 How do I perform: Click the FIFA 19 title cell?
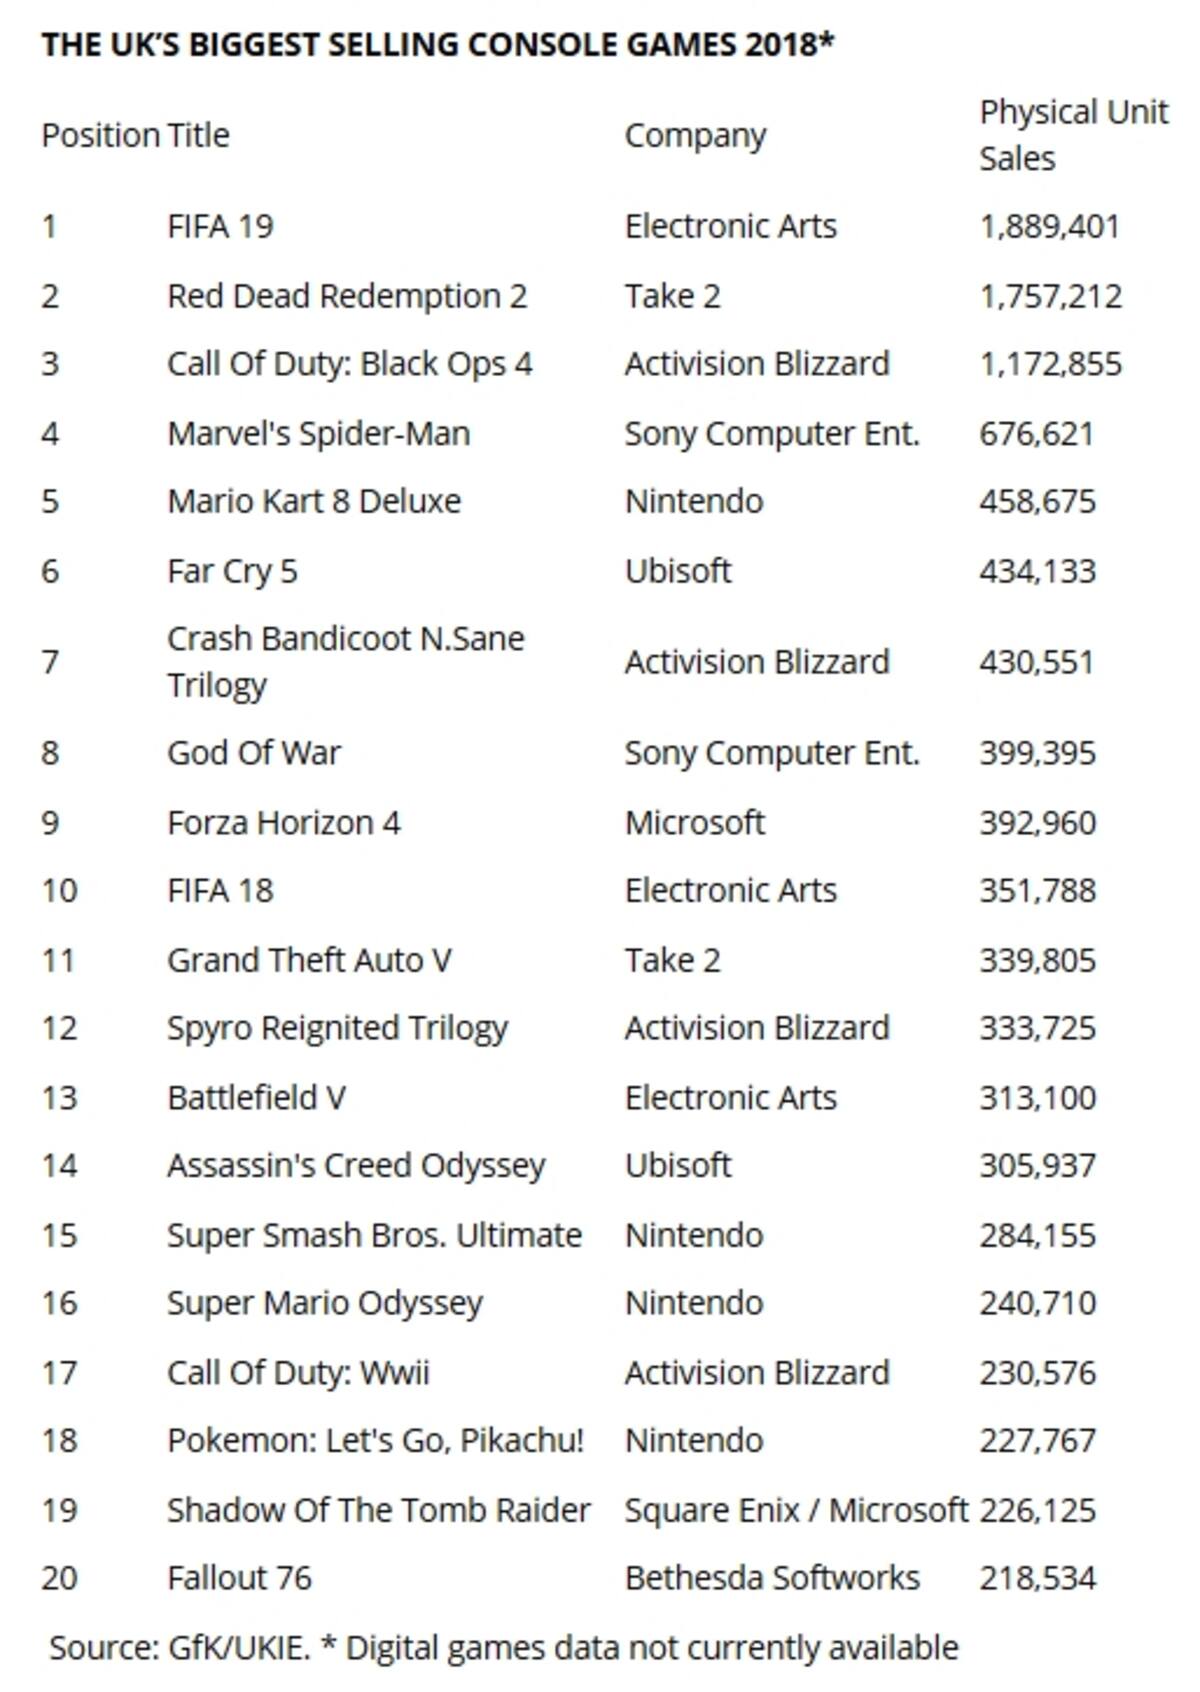point(220,226)
